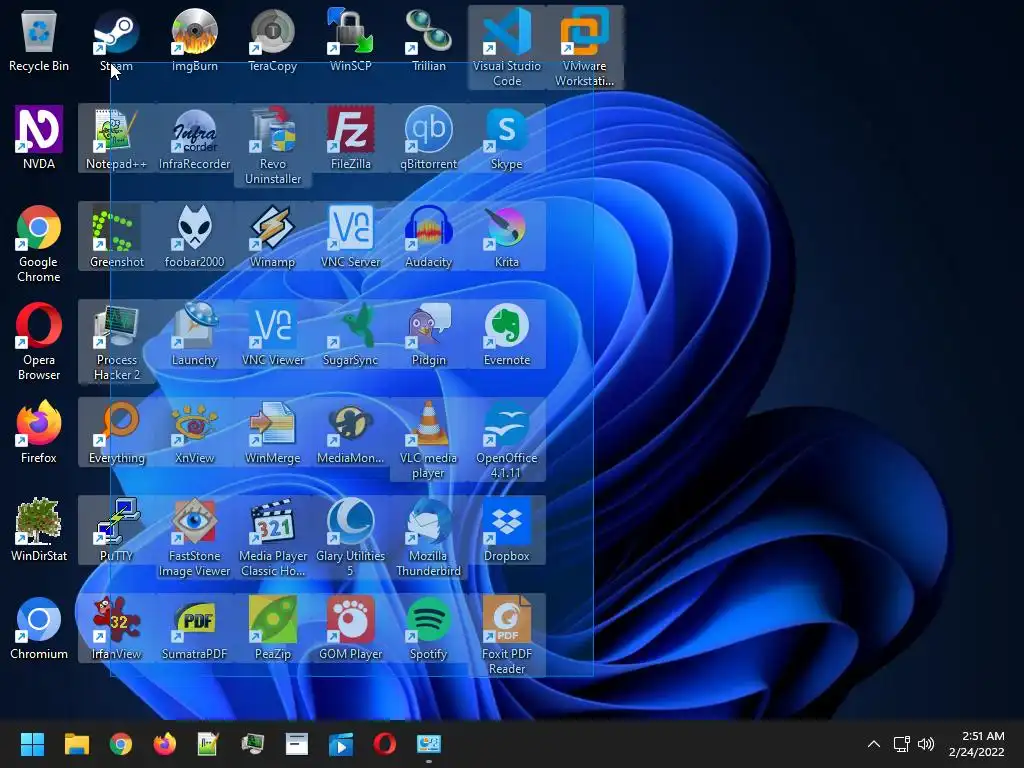Select the Recycle Bin desktop icon
1024x768 pixels.
pyautogui.click(x=39, y=40)
